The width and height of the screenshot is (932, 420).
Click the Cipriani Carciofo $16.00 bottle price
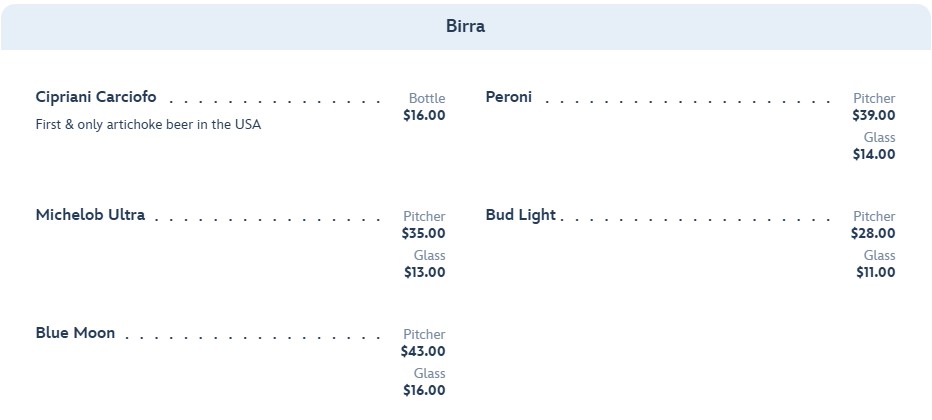click(424, 115)
